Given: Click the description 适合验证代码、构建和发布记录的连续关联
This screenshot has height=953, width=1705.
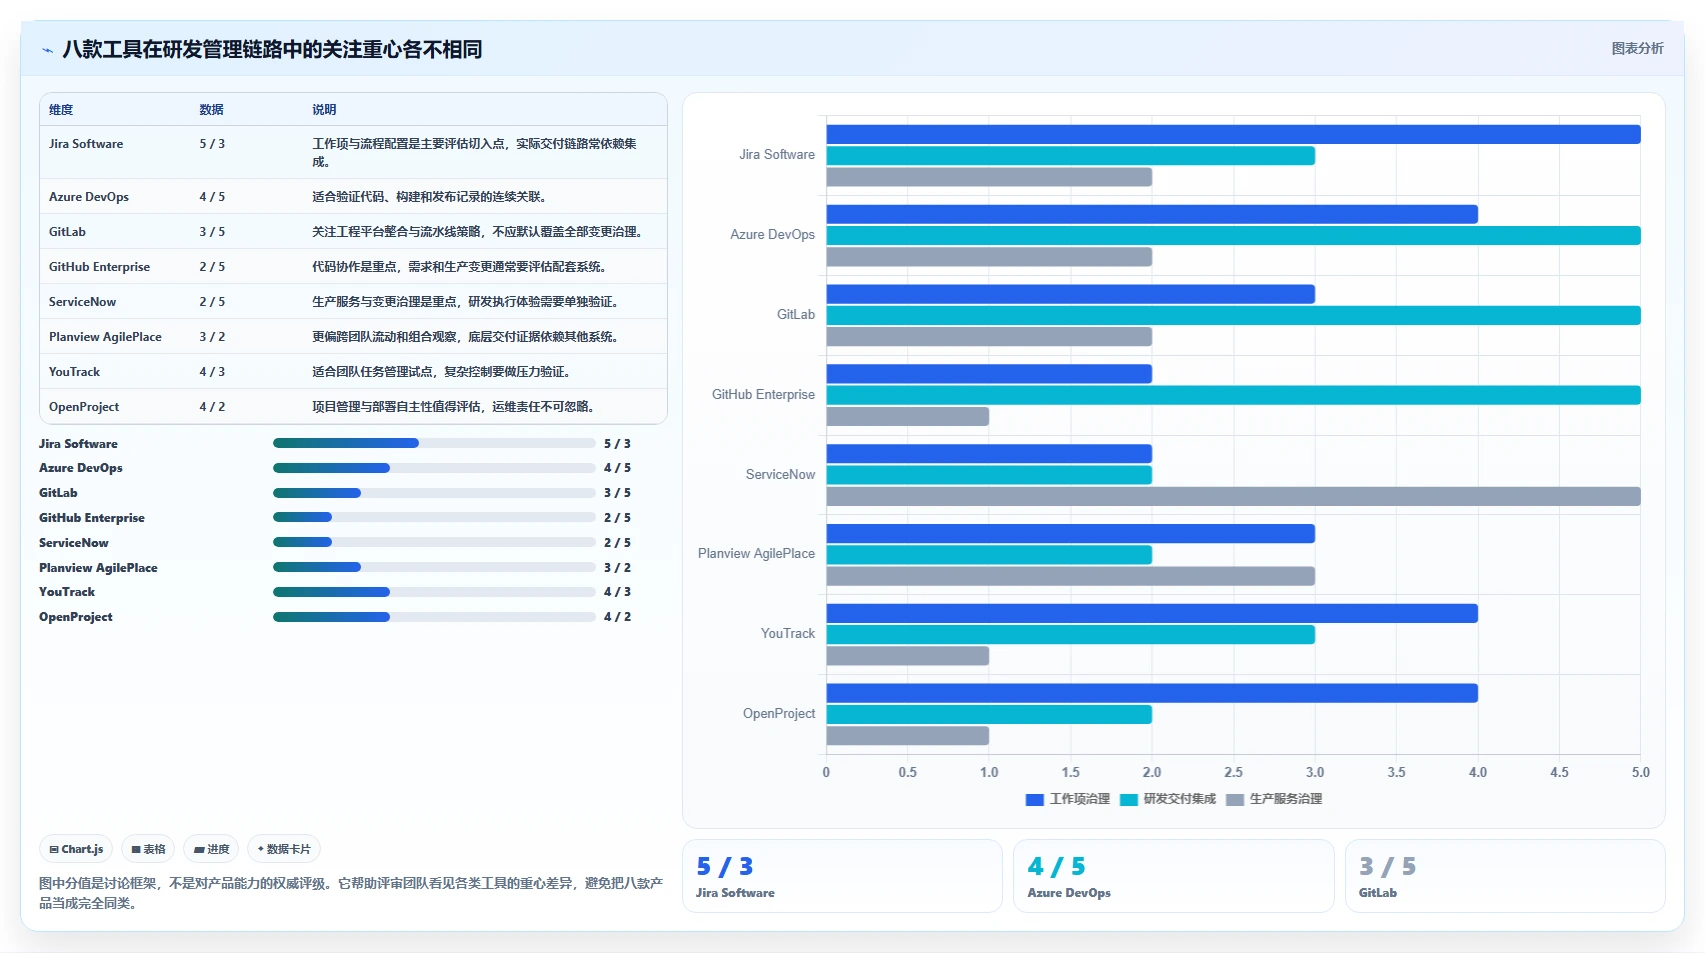Looking at the screenshot, I should pyautogui.click(x=429, y=197).
